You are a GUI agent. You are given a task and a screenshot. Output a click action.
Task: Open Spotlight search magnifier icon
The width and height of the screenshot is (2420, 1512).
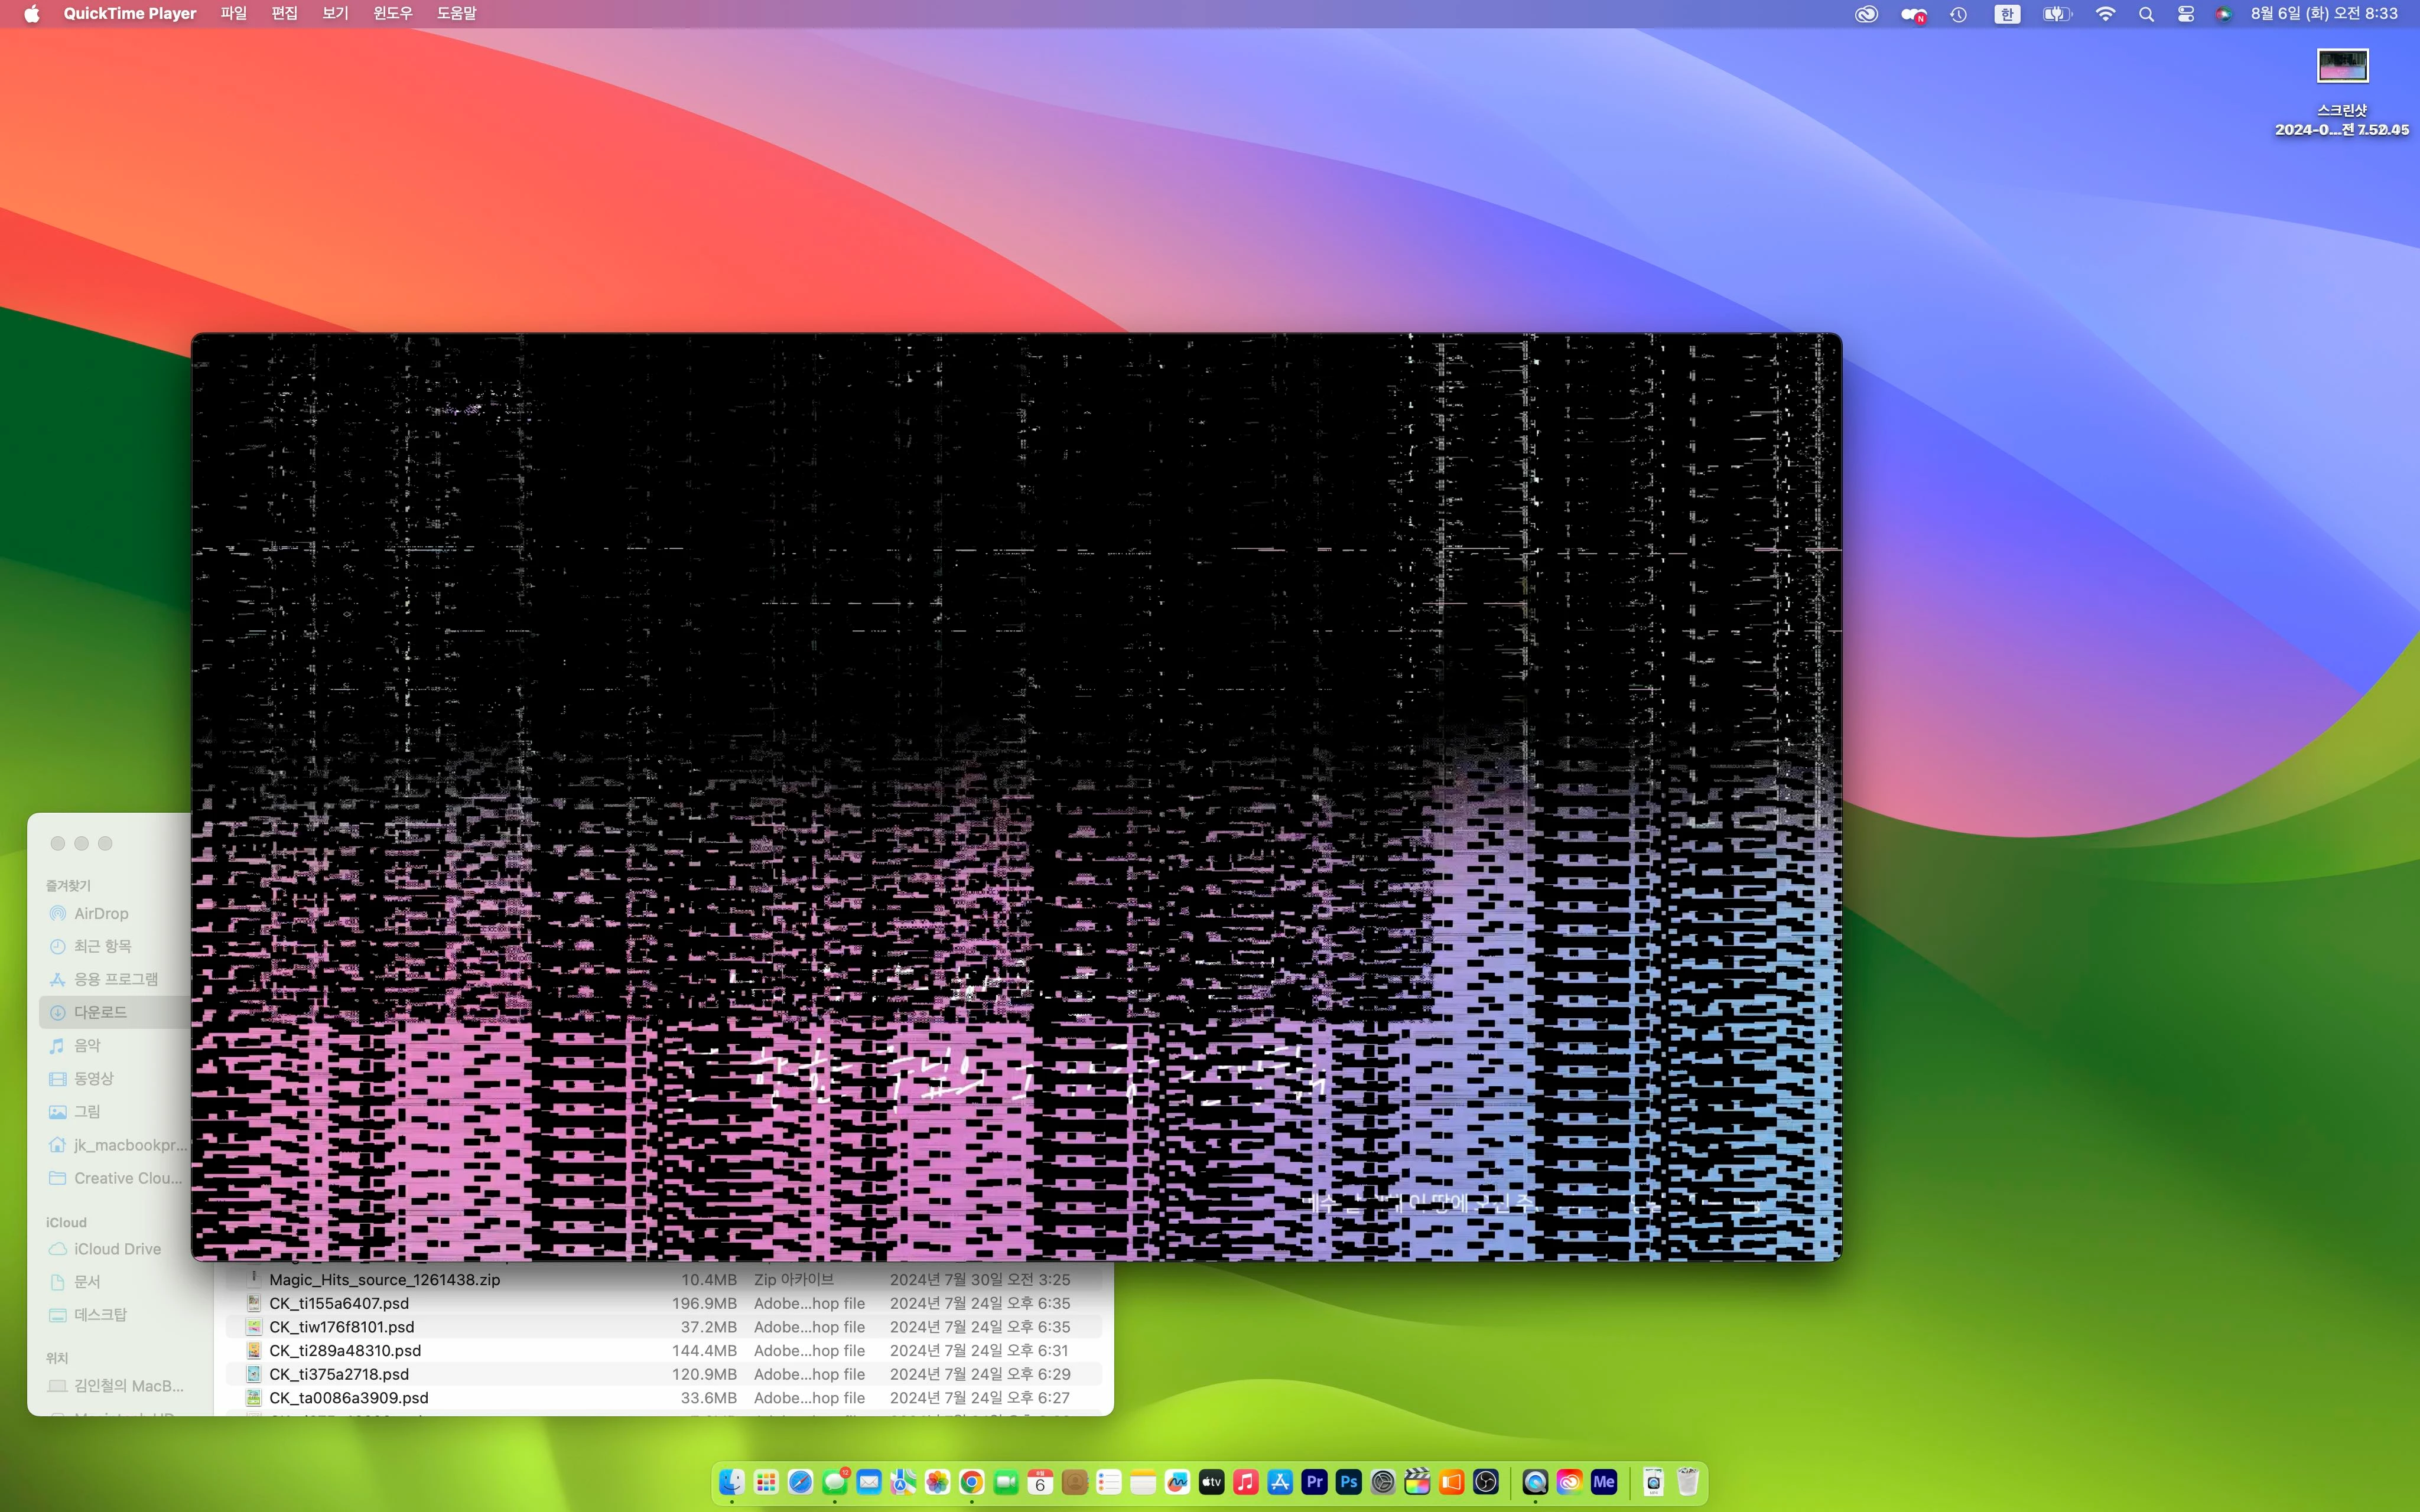point(2146,14)
